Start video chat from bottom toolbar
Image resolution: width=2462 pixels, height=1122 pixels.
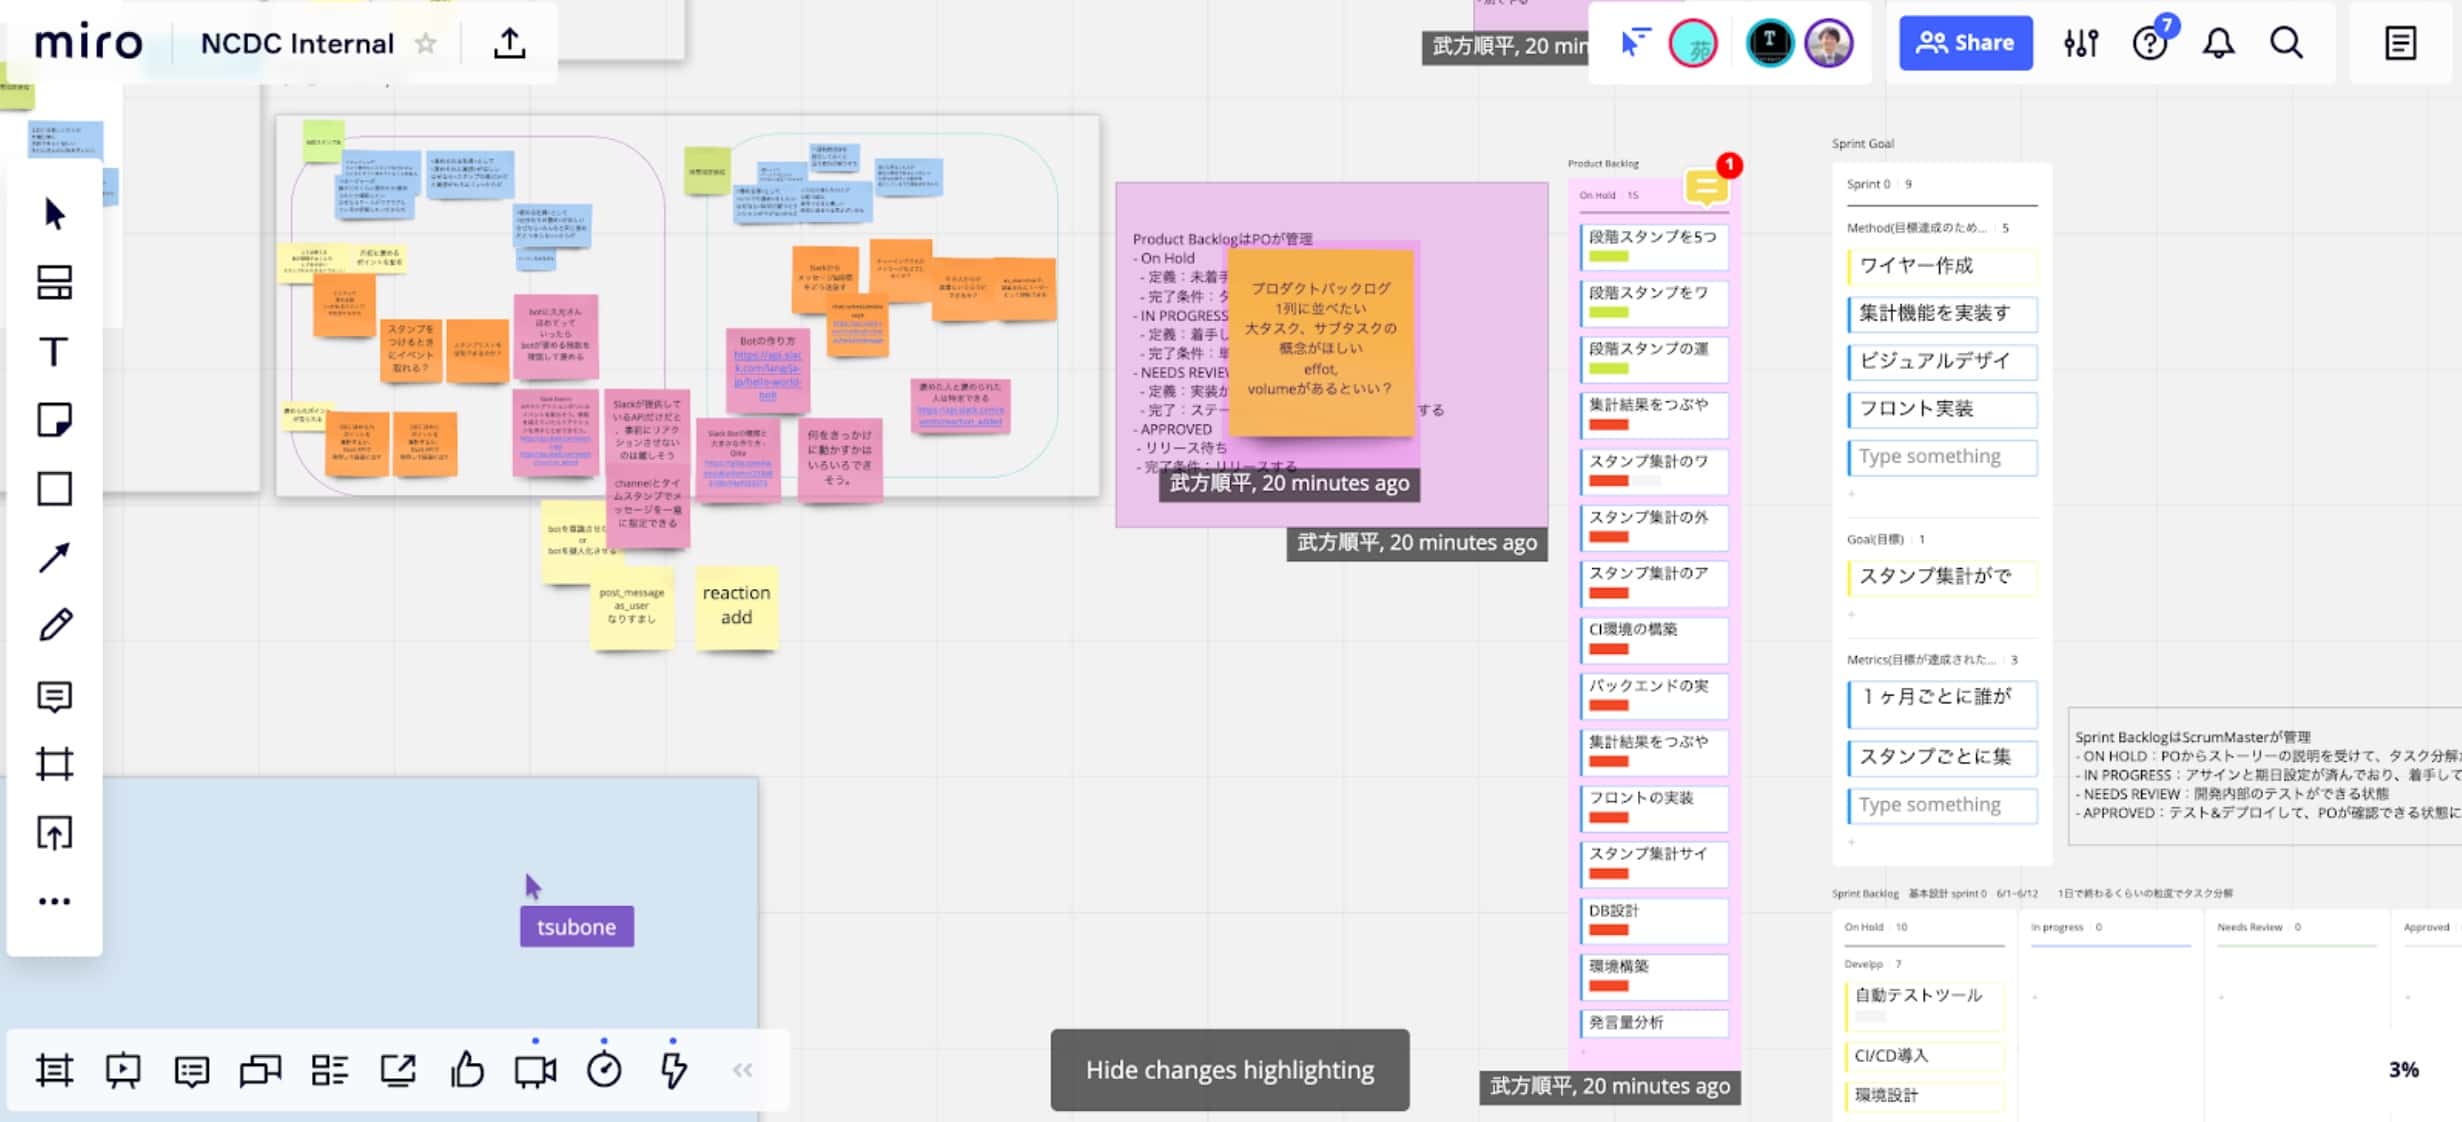click(535, 1070)
